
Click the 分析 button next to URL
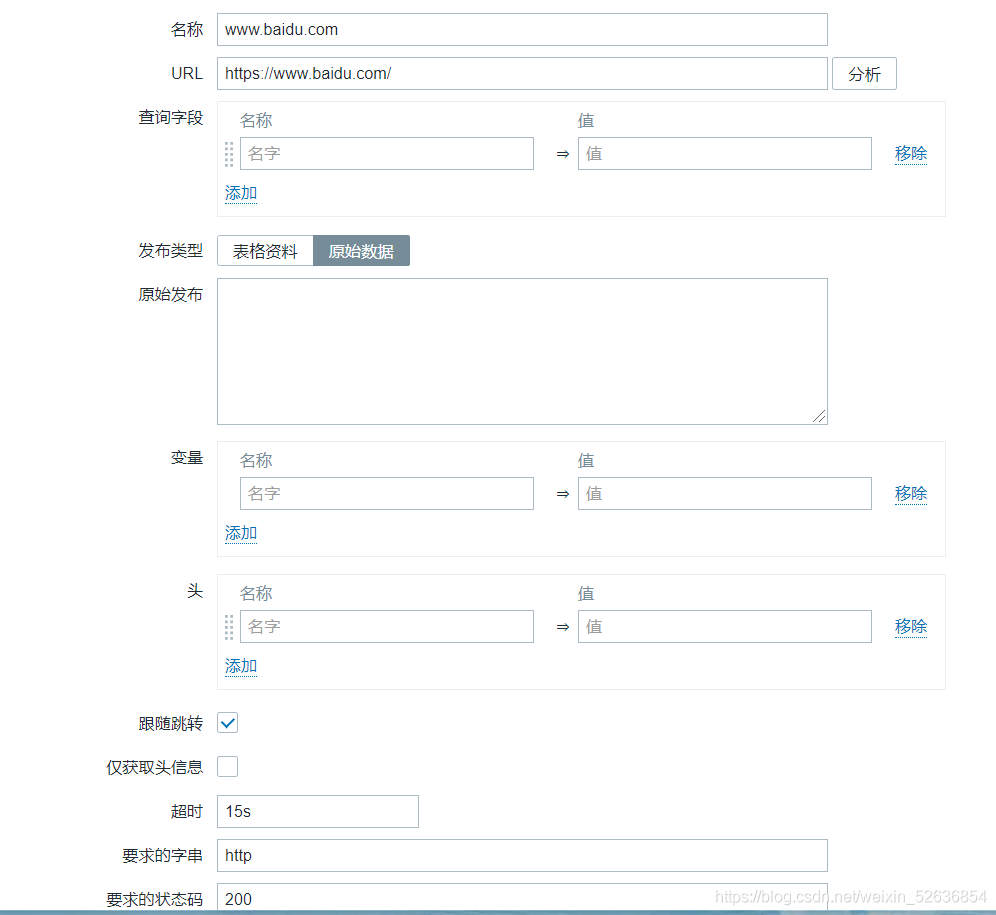coord(864,74)
